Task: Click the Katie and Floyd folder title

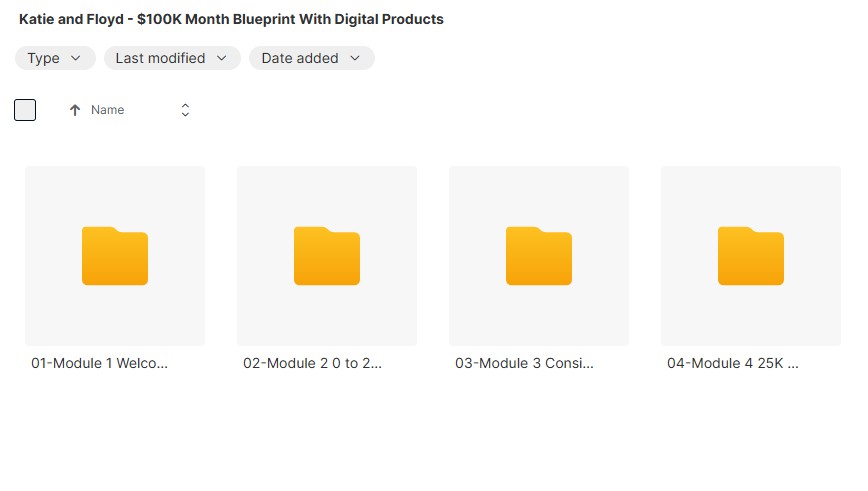Action: click(231, 19)
